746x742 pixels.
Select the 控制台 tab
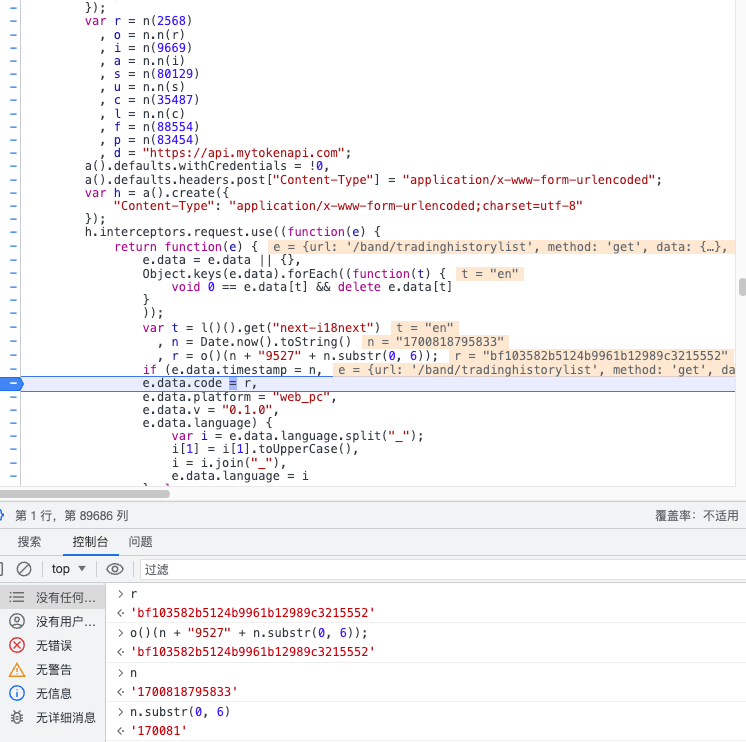pos(88,542)
